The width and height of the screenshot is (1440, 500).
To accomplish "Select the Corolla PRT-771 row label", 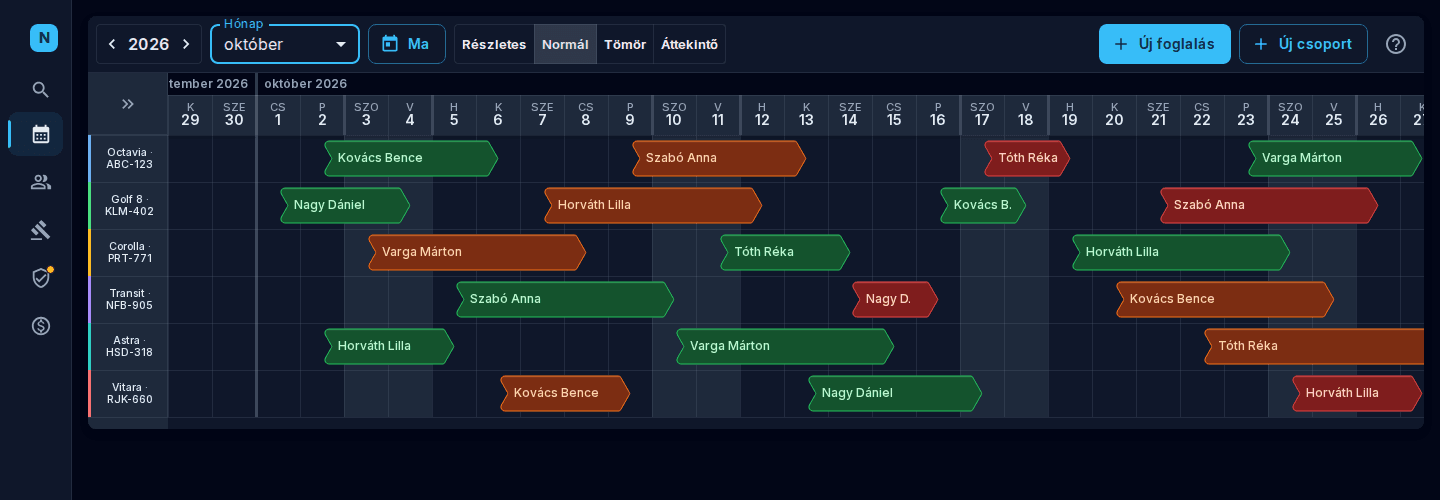I will [x=129, y=253].
